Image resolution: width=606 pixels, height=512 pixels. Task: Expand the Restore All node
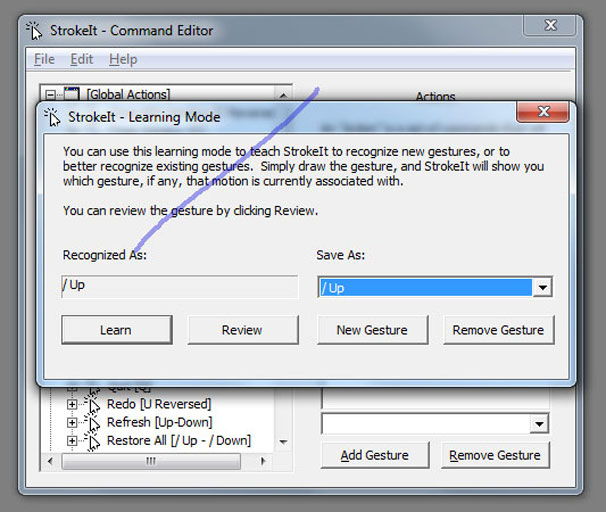pos(71,441)
